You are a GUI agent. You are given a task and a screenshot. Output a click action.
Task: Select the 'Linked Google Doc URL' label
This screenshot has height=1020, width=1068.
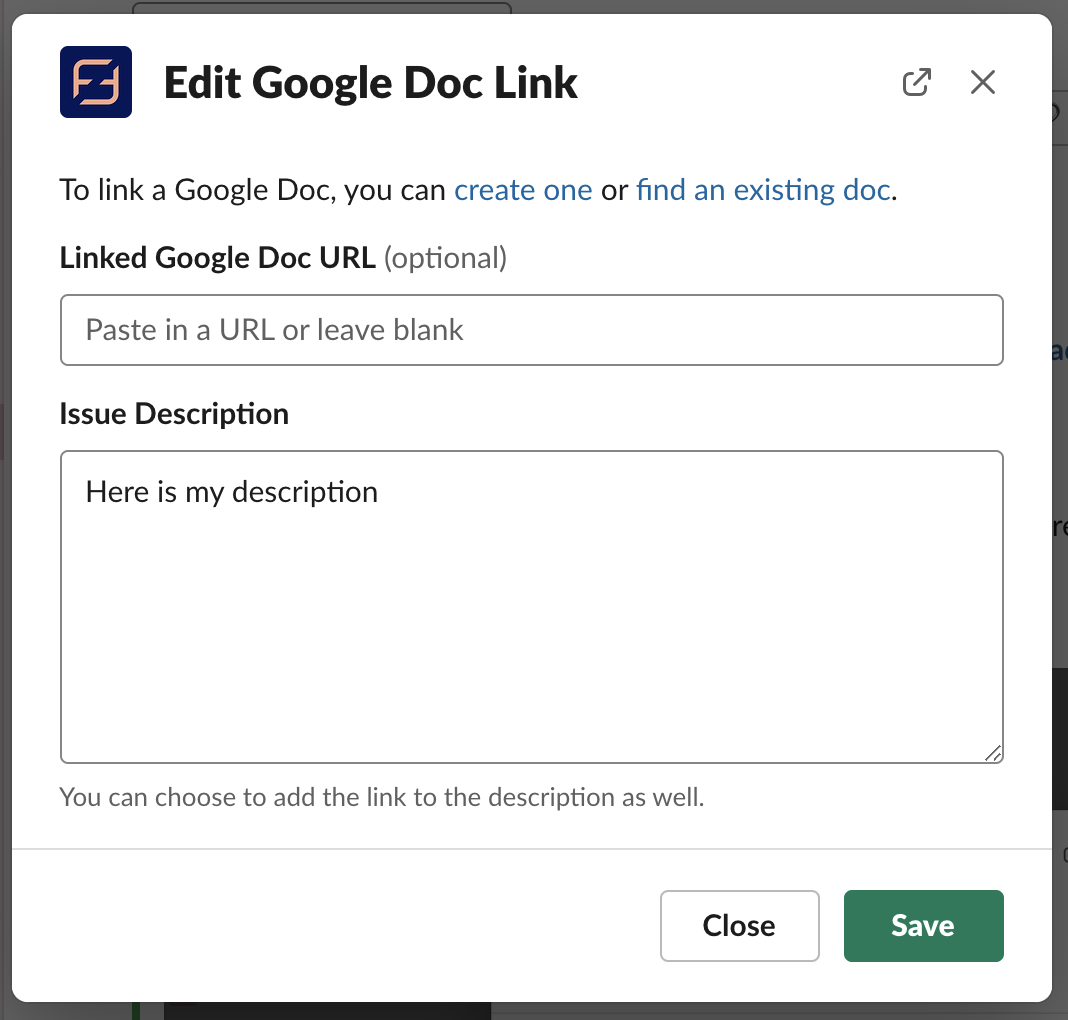coord(217,258)
